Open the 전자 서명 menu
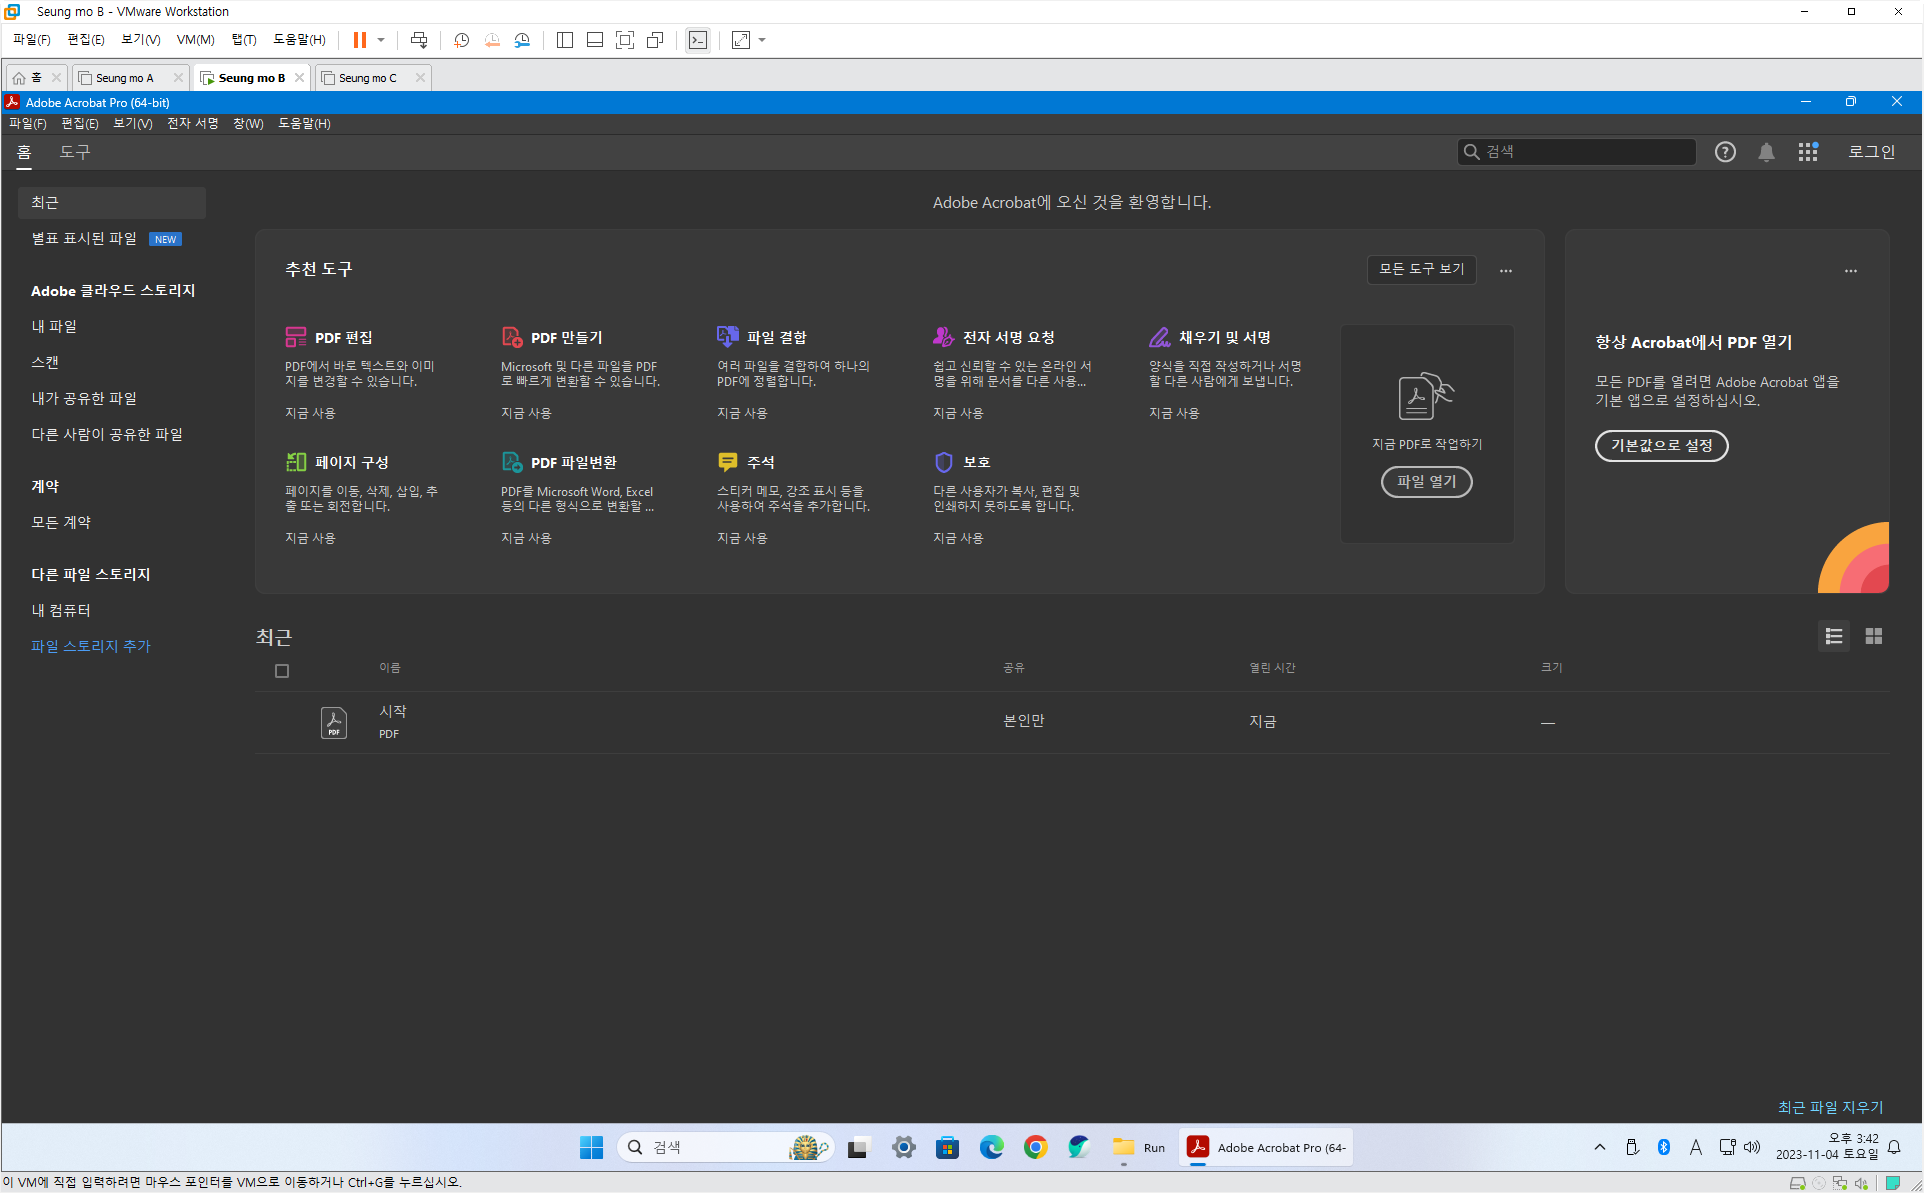 coord(192,123)
